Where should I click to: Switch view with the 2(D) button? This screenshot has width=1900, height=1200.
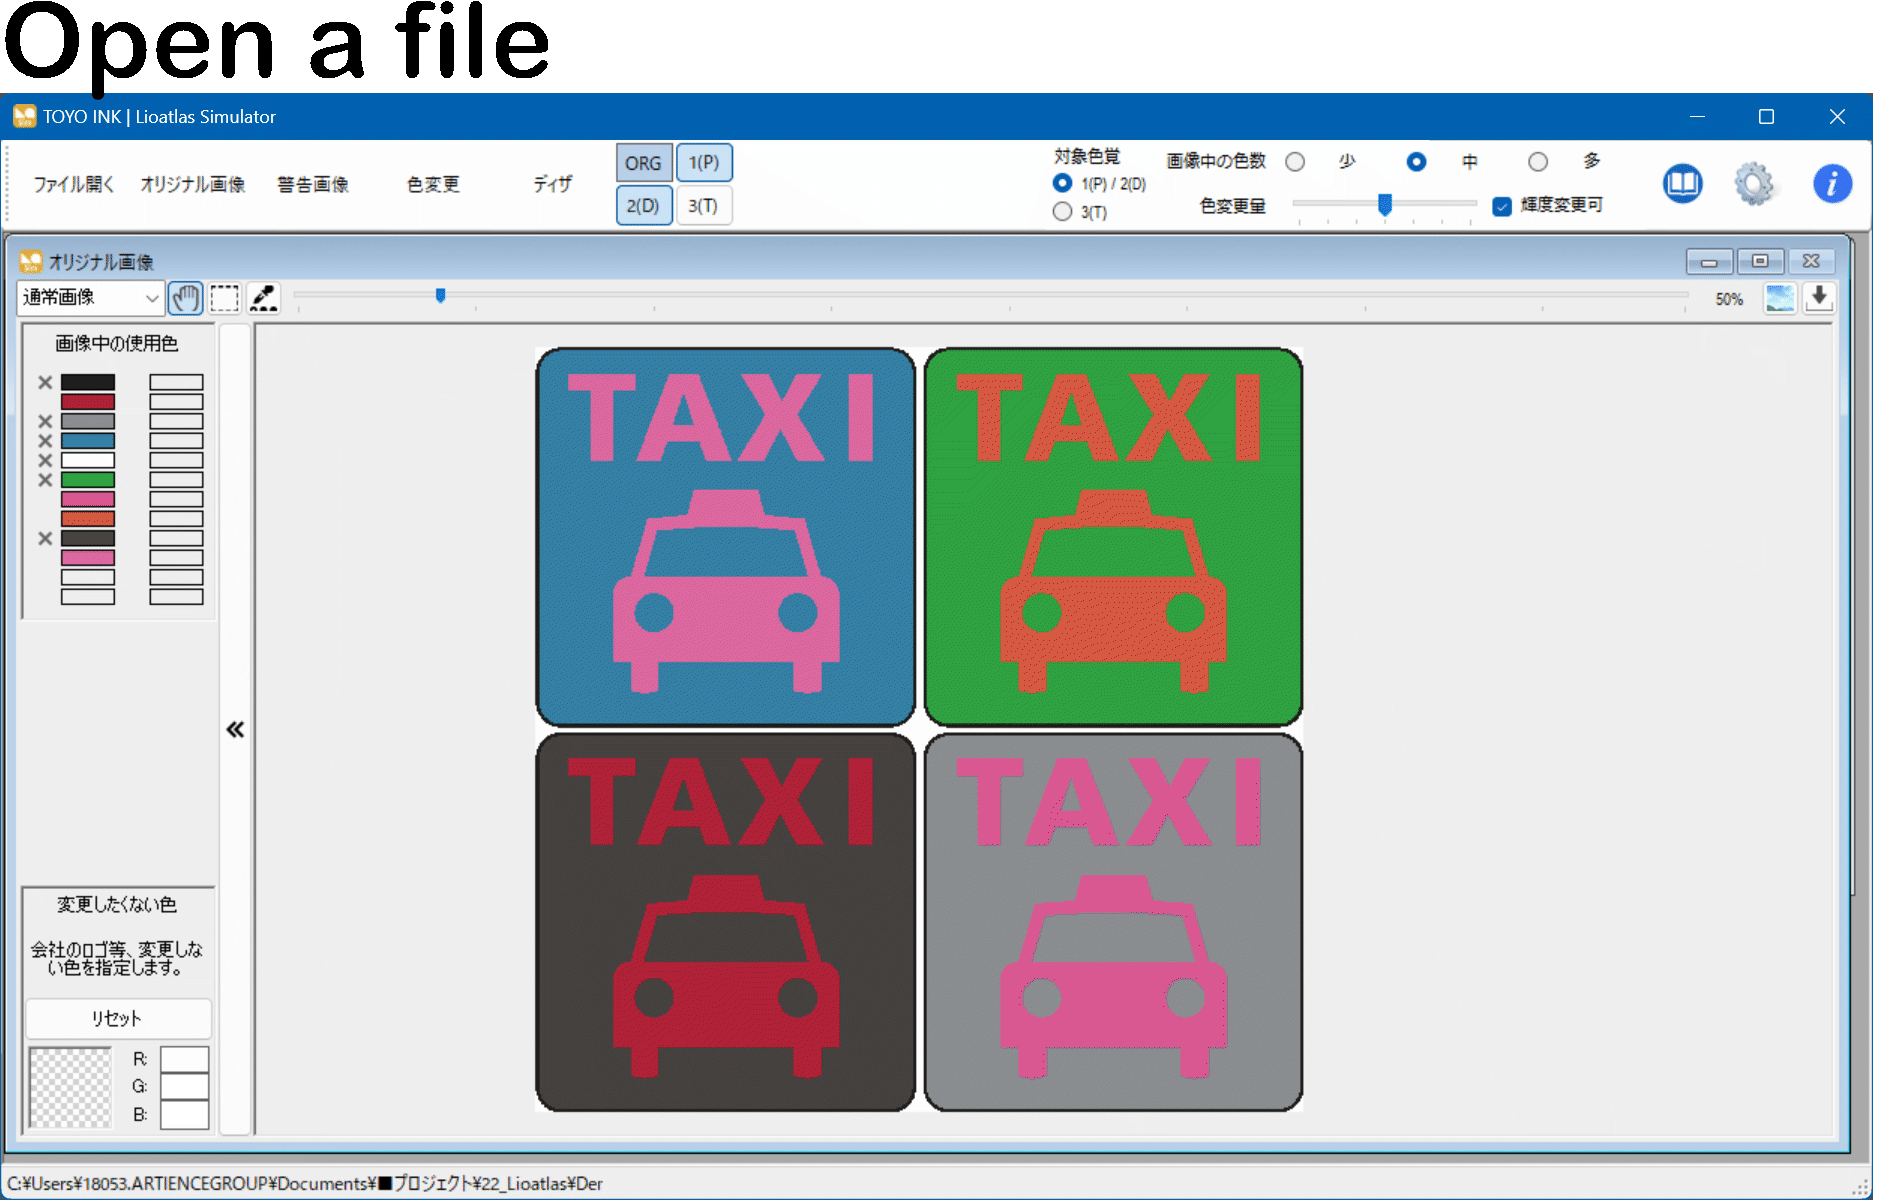click(x=643, y=206)
